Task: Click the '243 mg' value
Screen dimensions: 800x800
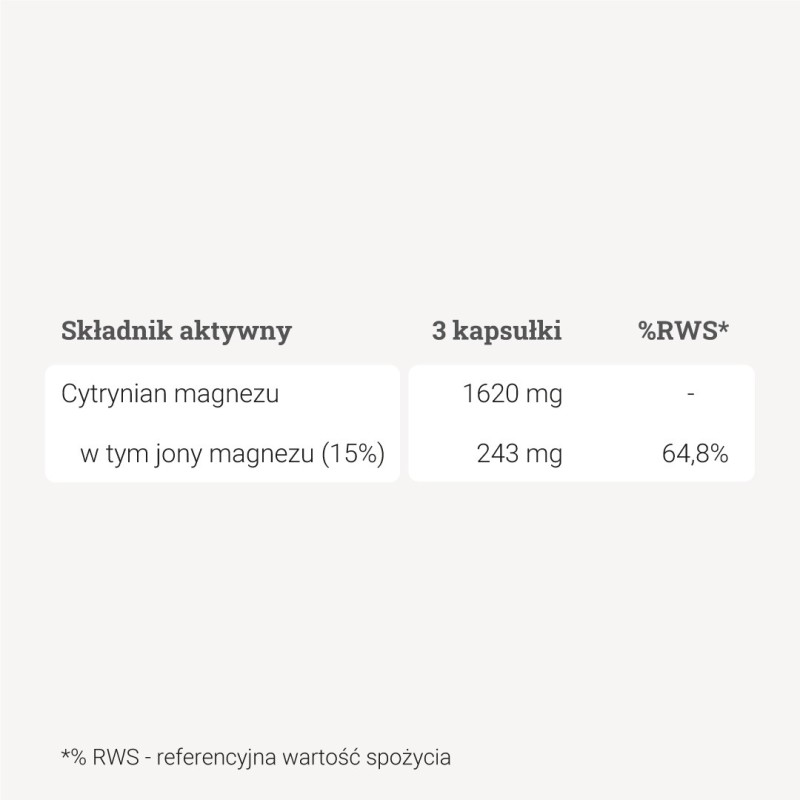Action: (520, 454)
